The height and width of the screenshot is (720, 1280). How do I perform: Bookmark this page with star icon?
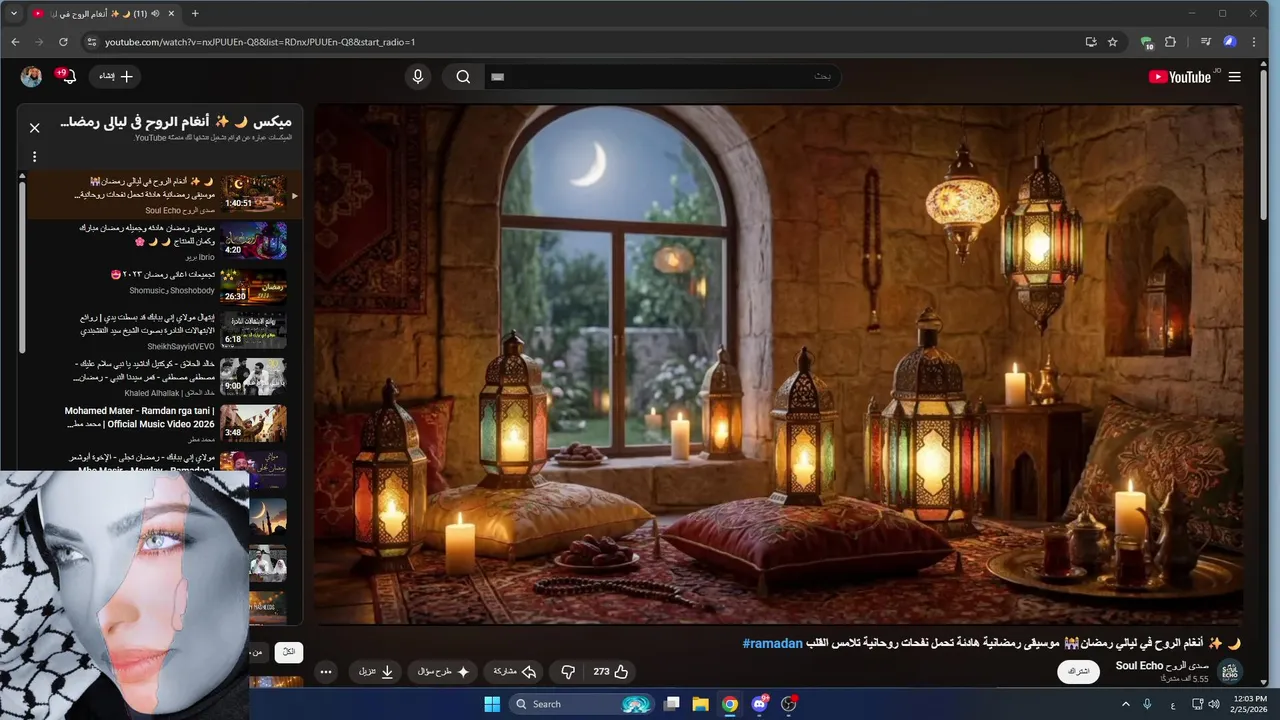[1112, 42]
